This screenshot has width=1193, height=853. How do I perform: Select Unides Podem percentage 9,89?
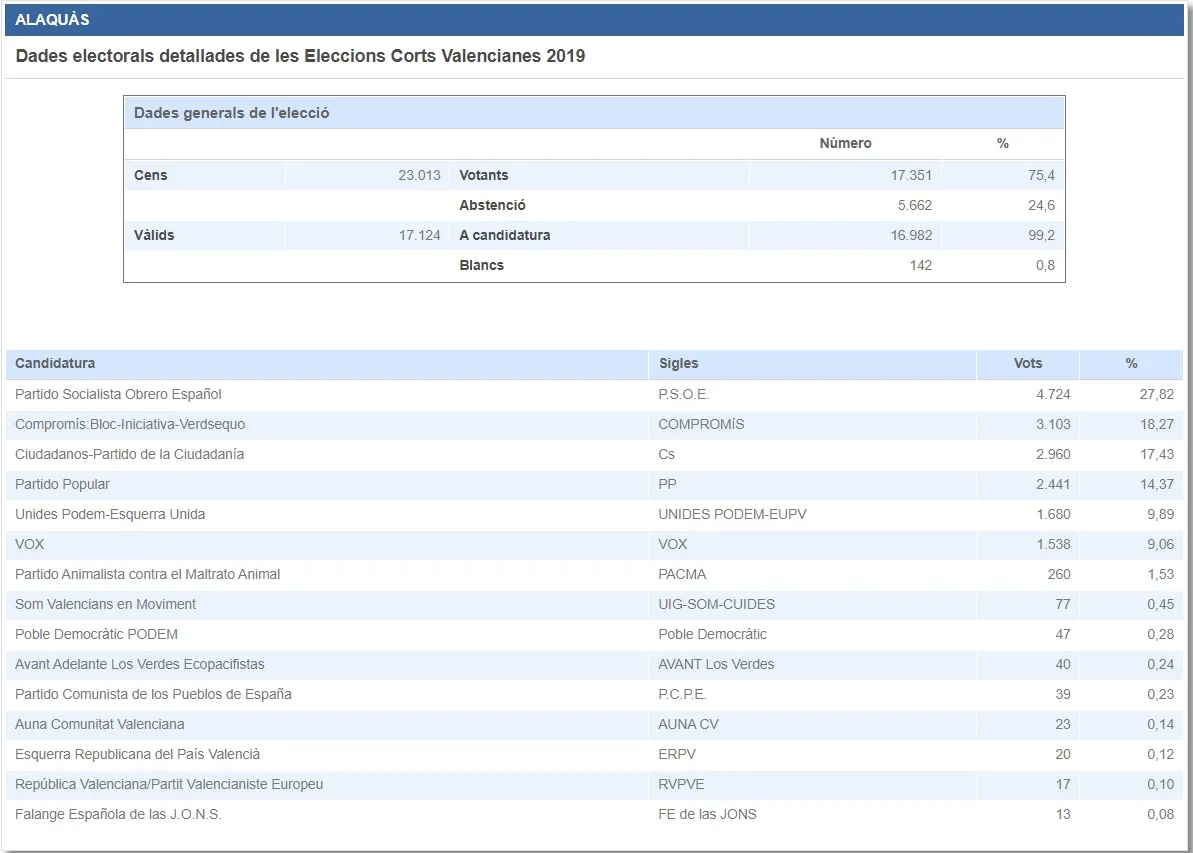[x=1160, y=514]
